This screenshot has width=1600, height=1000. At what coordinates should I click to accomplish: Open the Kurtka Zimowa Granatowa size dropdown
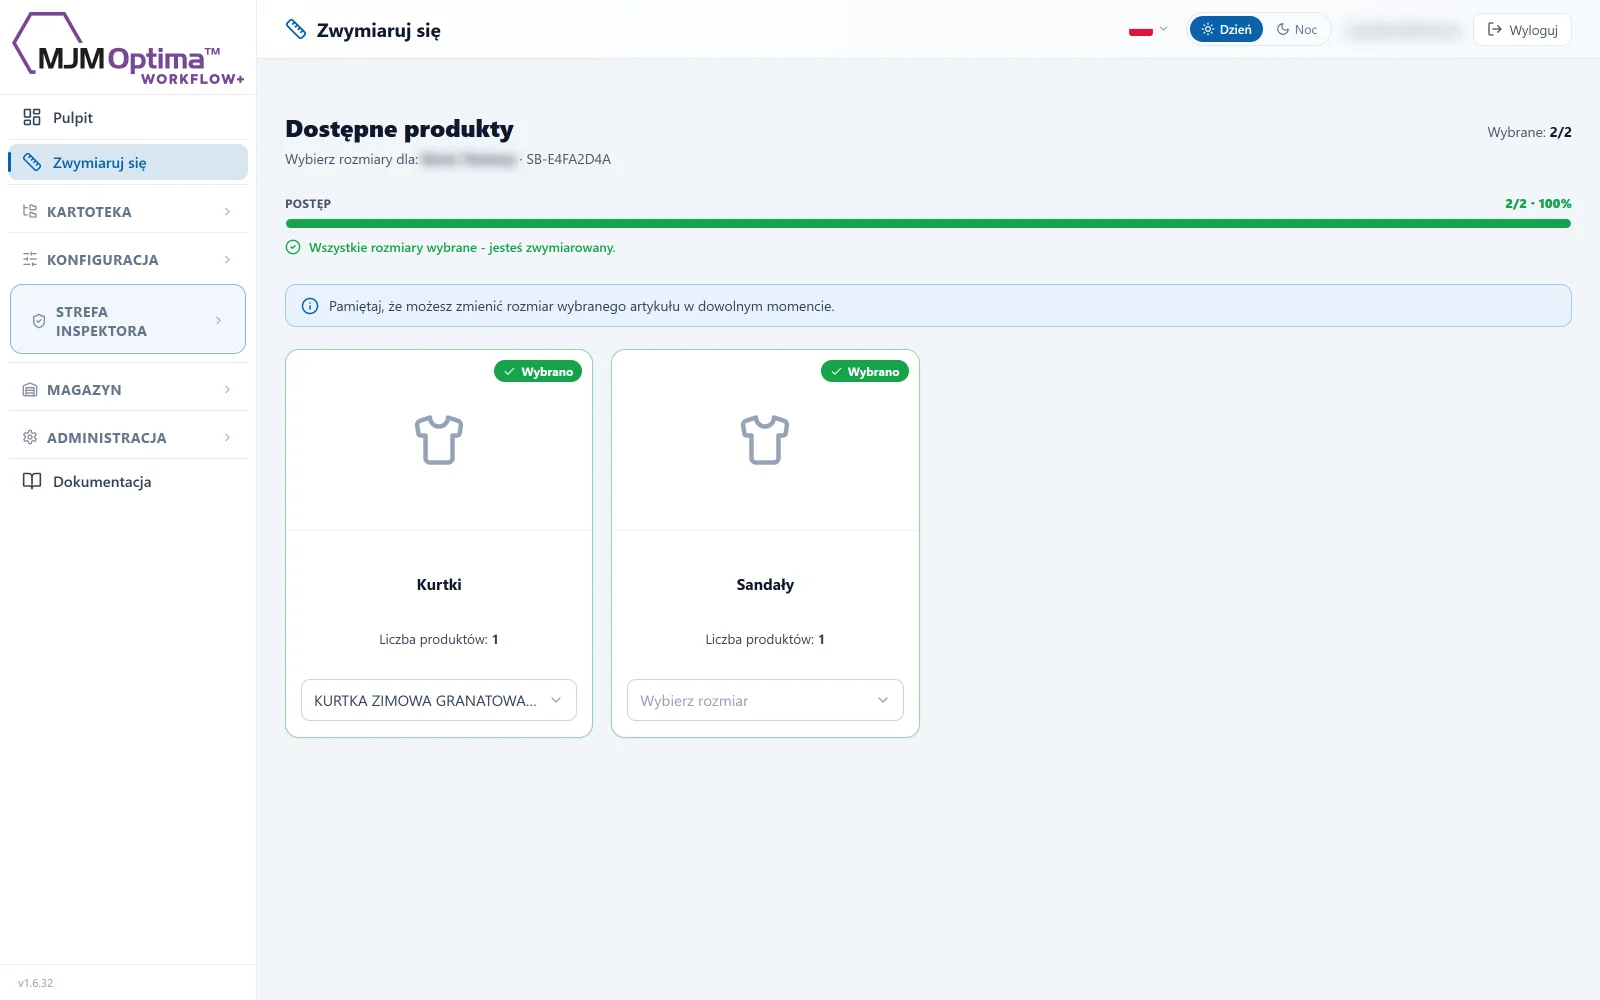439,700
